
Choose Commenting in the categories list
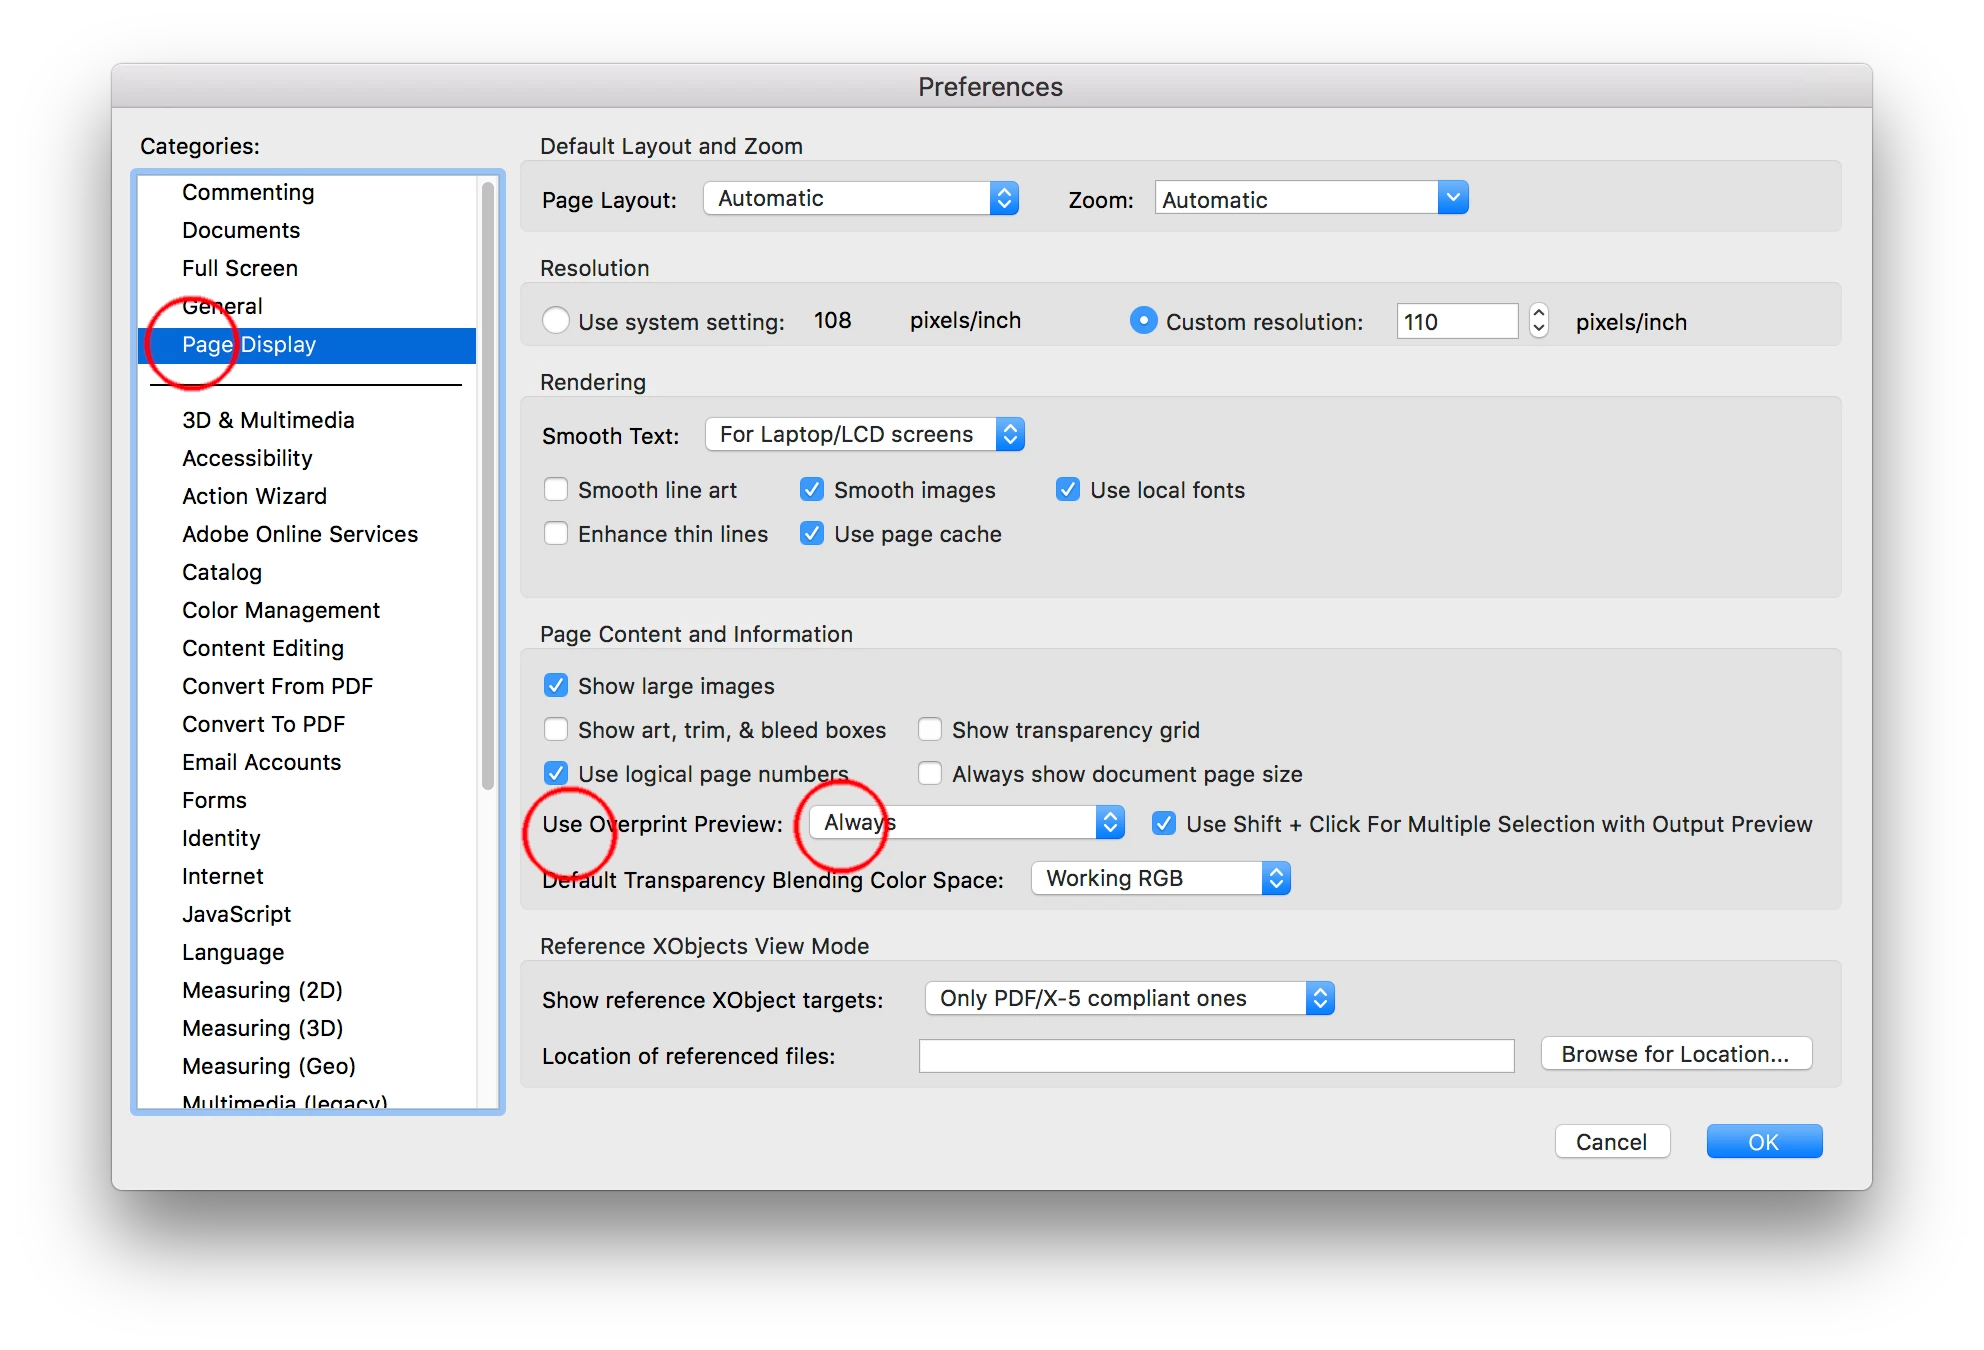pyautogui.click(x=248, y=192)
